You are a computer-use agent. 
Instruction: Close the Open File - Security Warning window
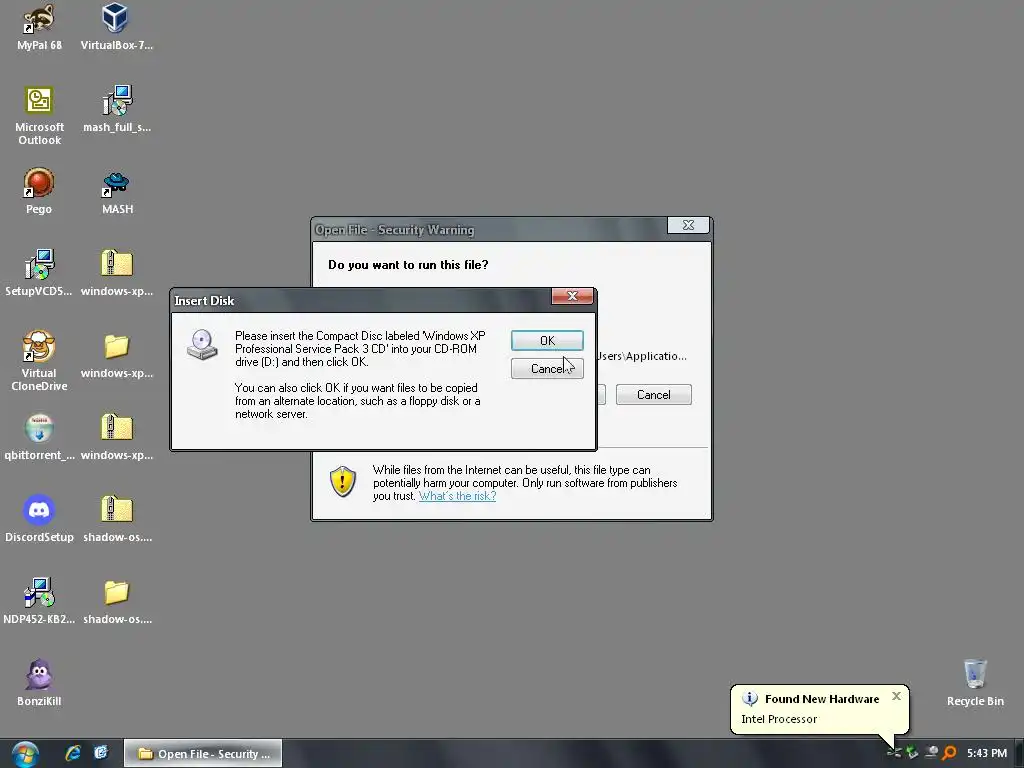[x=688, y=225]
